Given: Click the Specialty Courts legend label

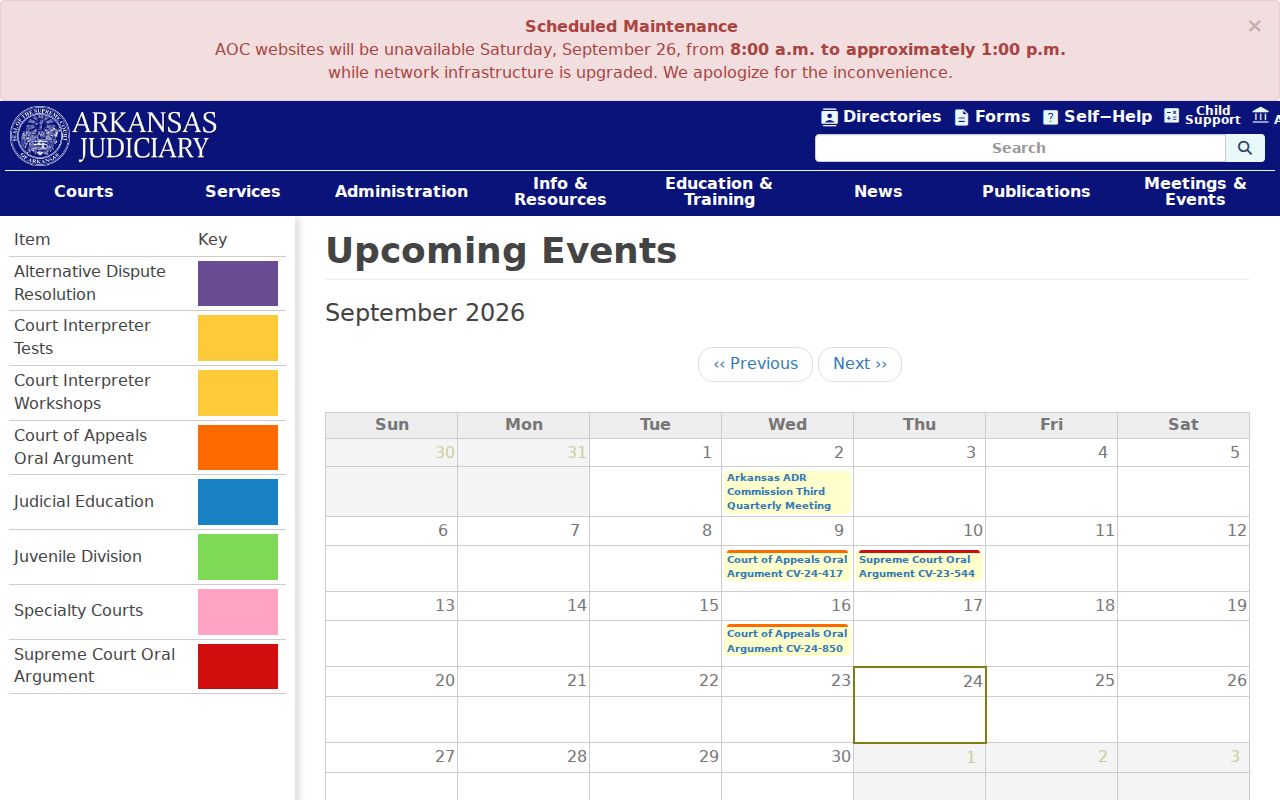Looking at the screenshot, I should 78,611.
